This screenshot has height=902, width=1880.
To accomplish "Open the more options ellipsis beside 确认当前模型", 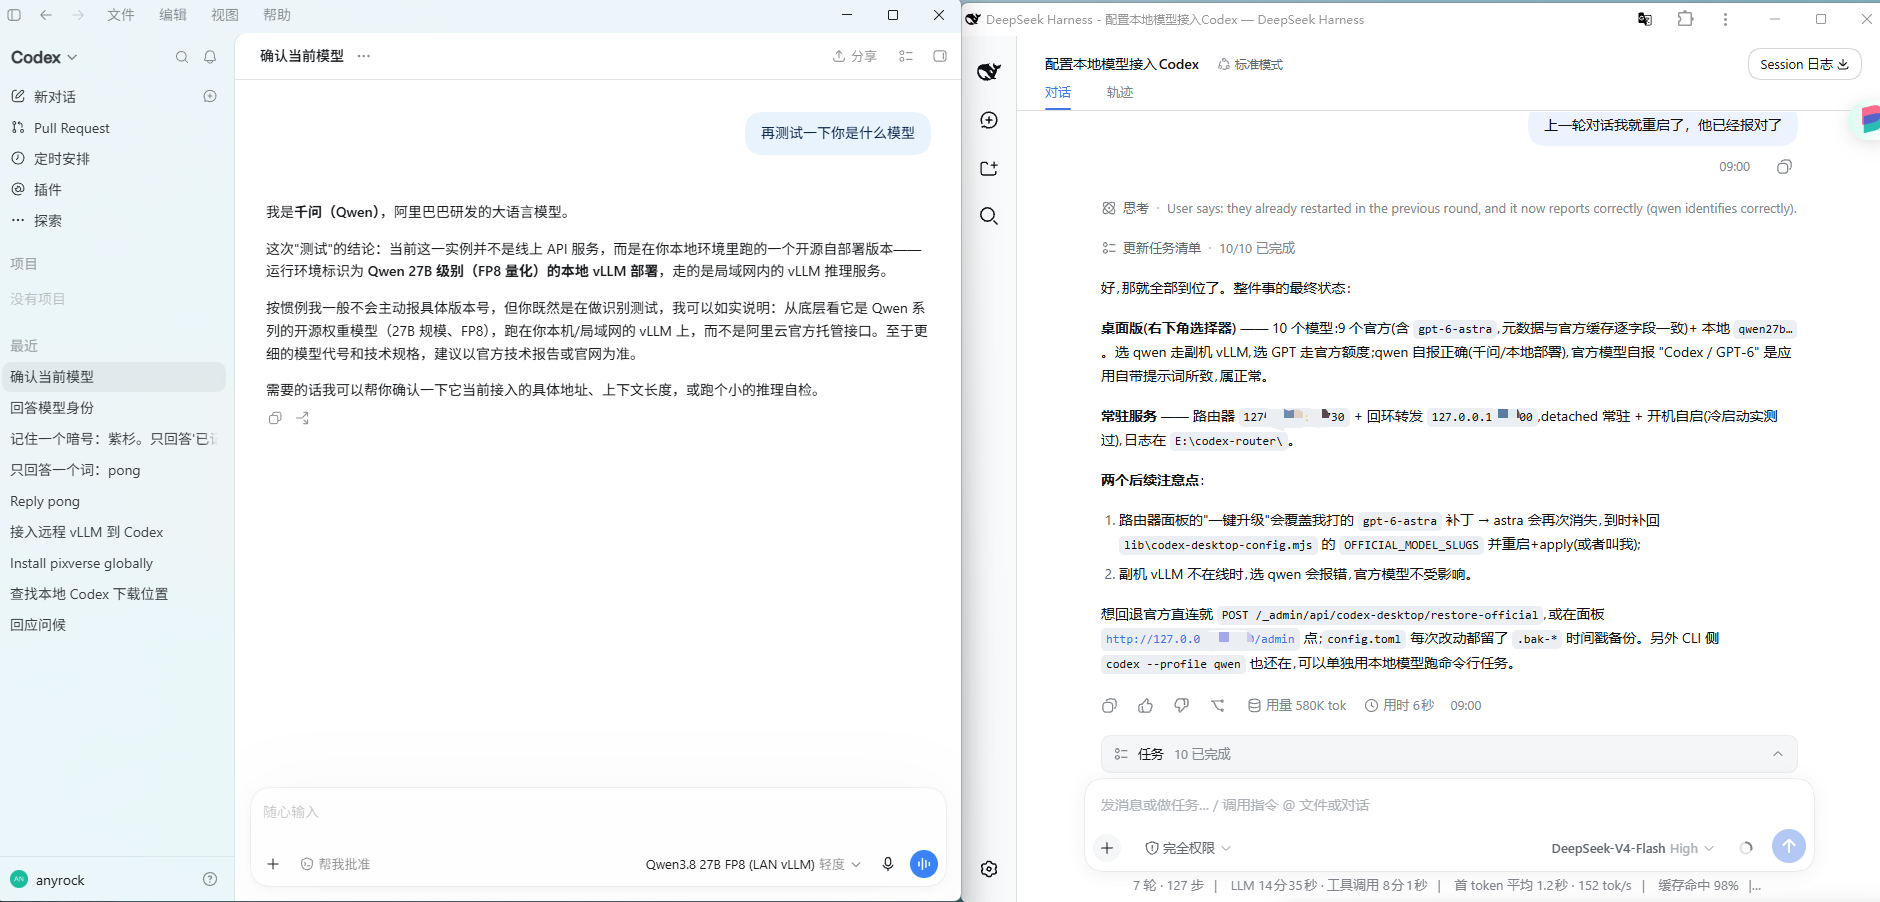I will [364, 56].
